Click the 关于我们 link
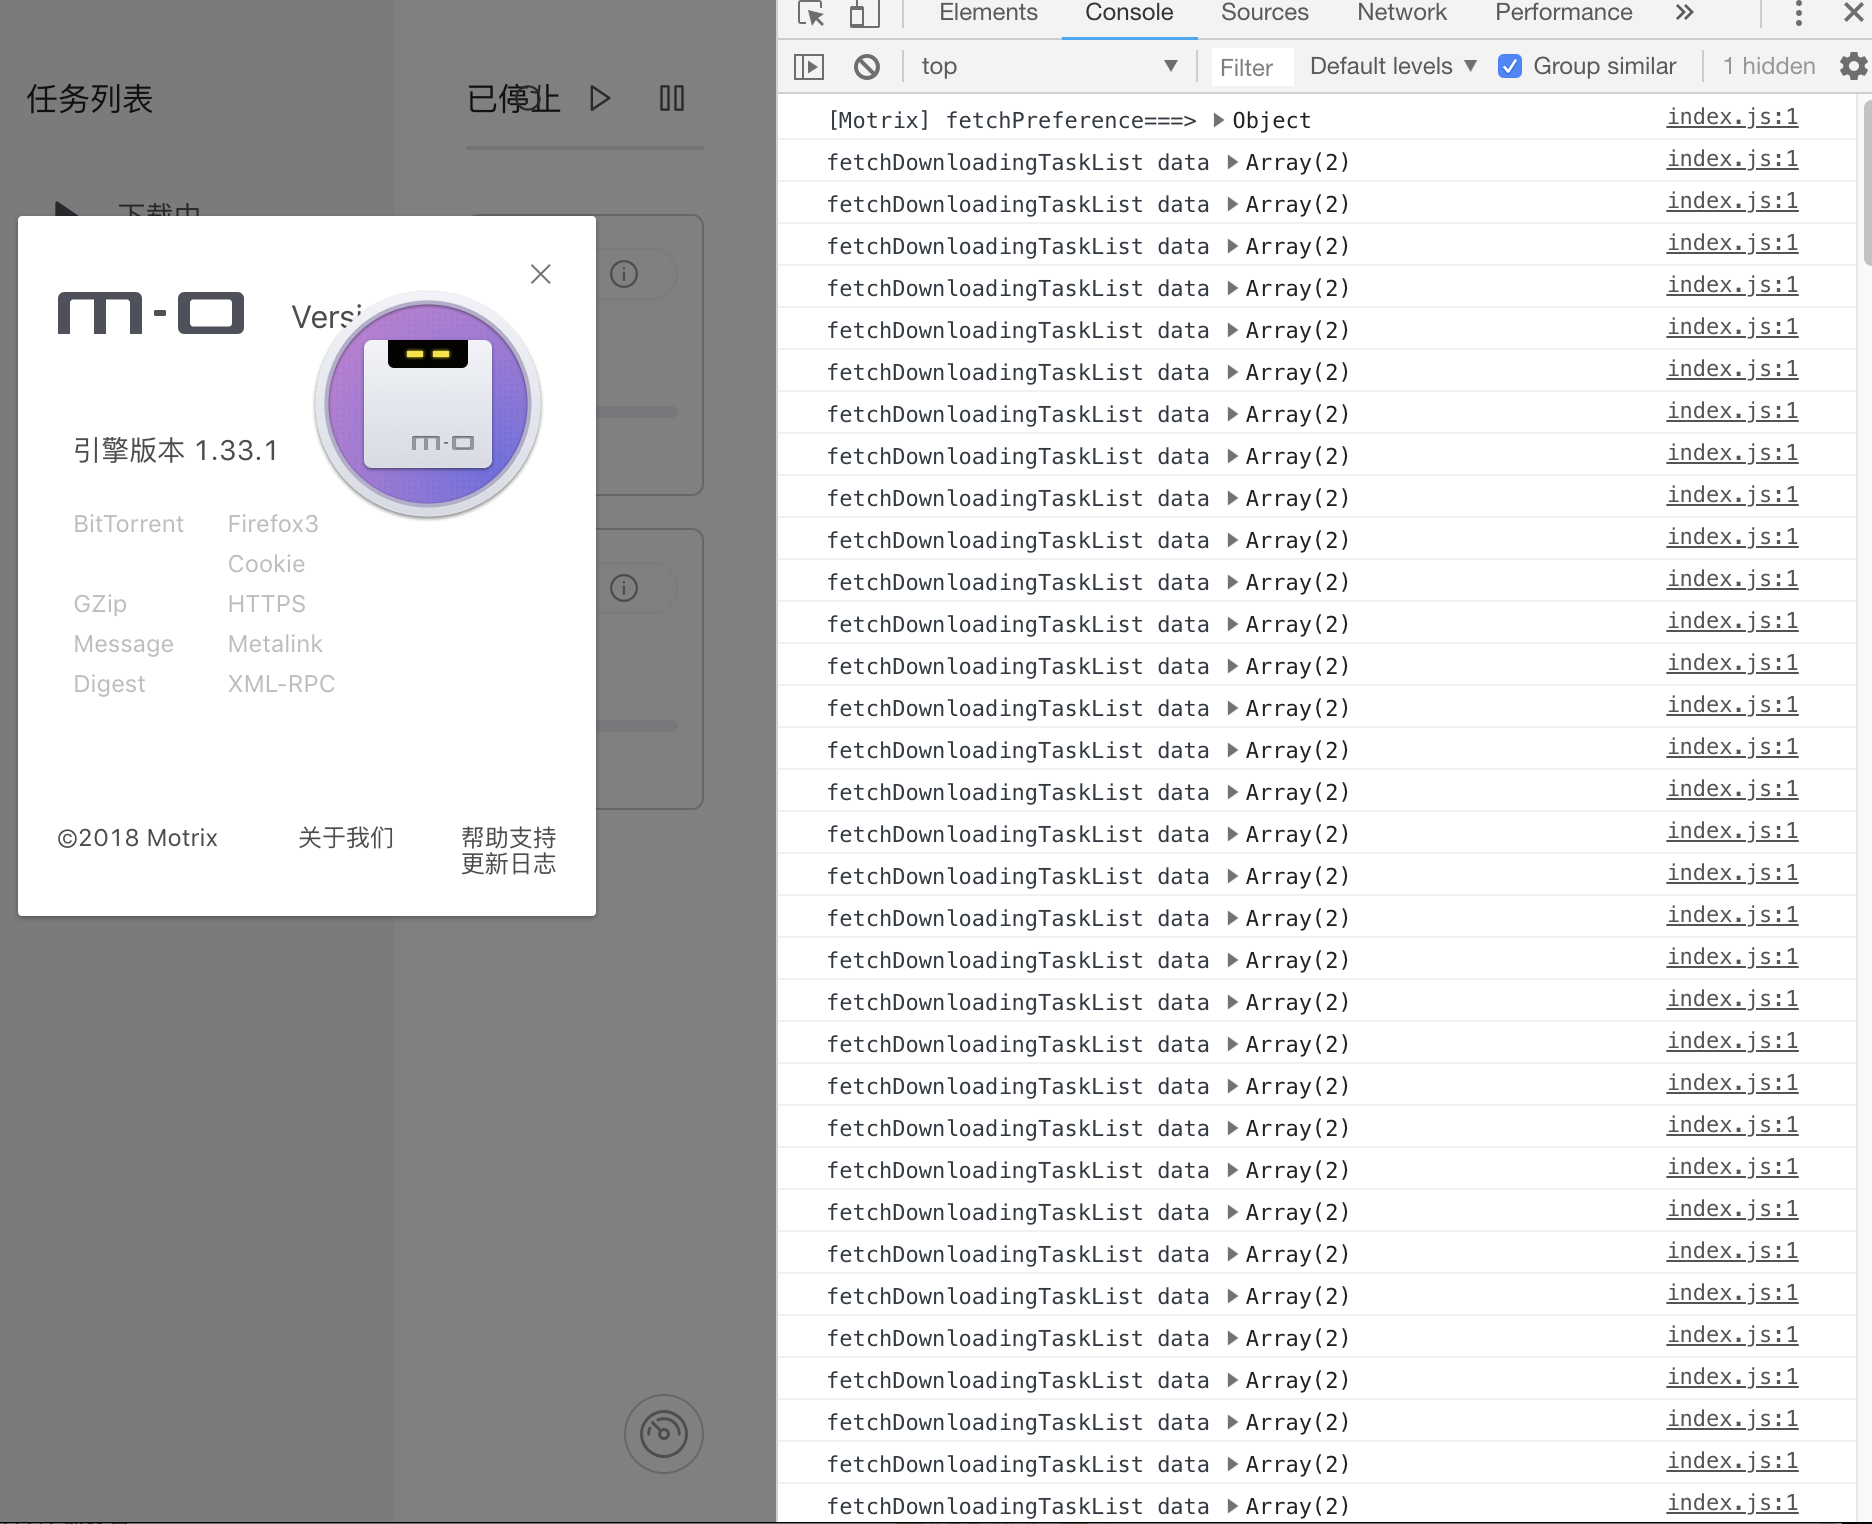Screen dimensions: 1872x1524 point(345,838)
